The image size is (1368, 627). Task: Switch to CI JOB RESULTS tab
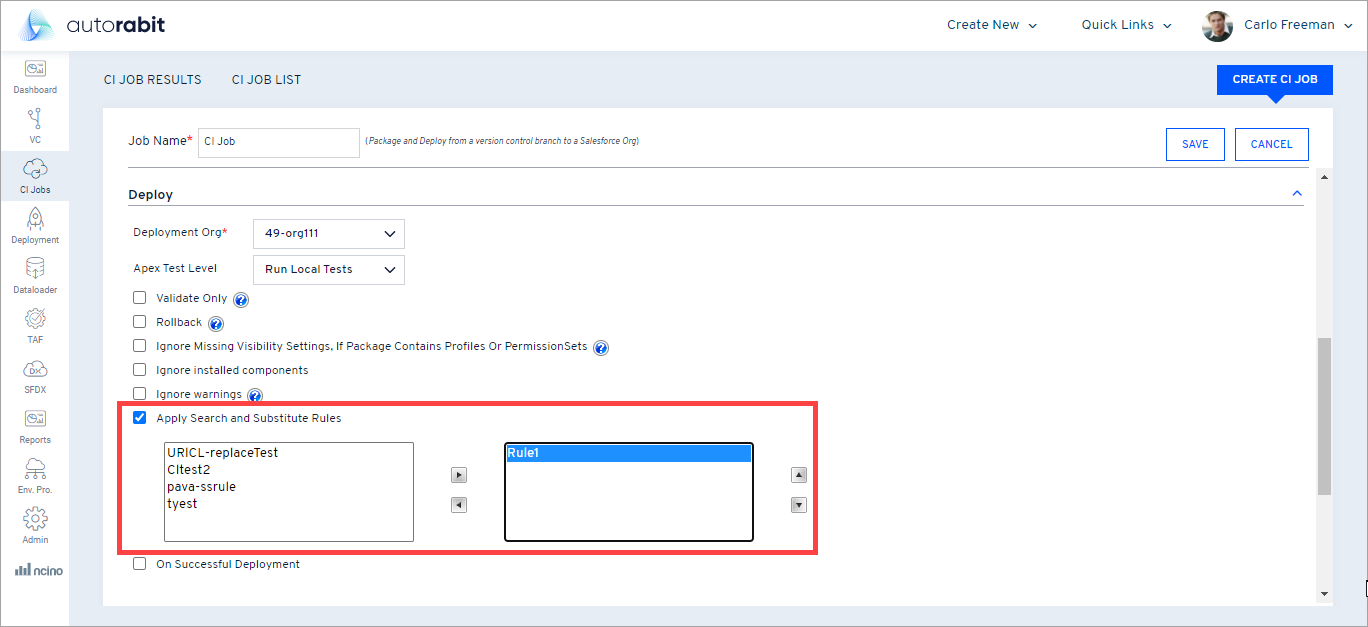[153, 80]
